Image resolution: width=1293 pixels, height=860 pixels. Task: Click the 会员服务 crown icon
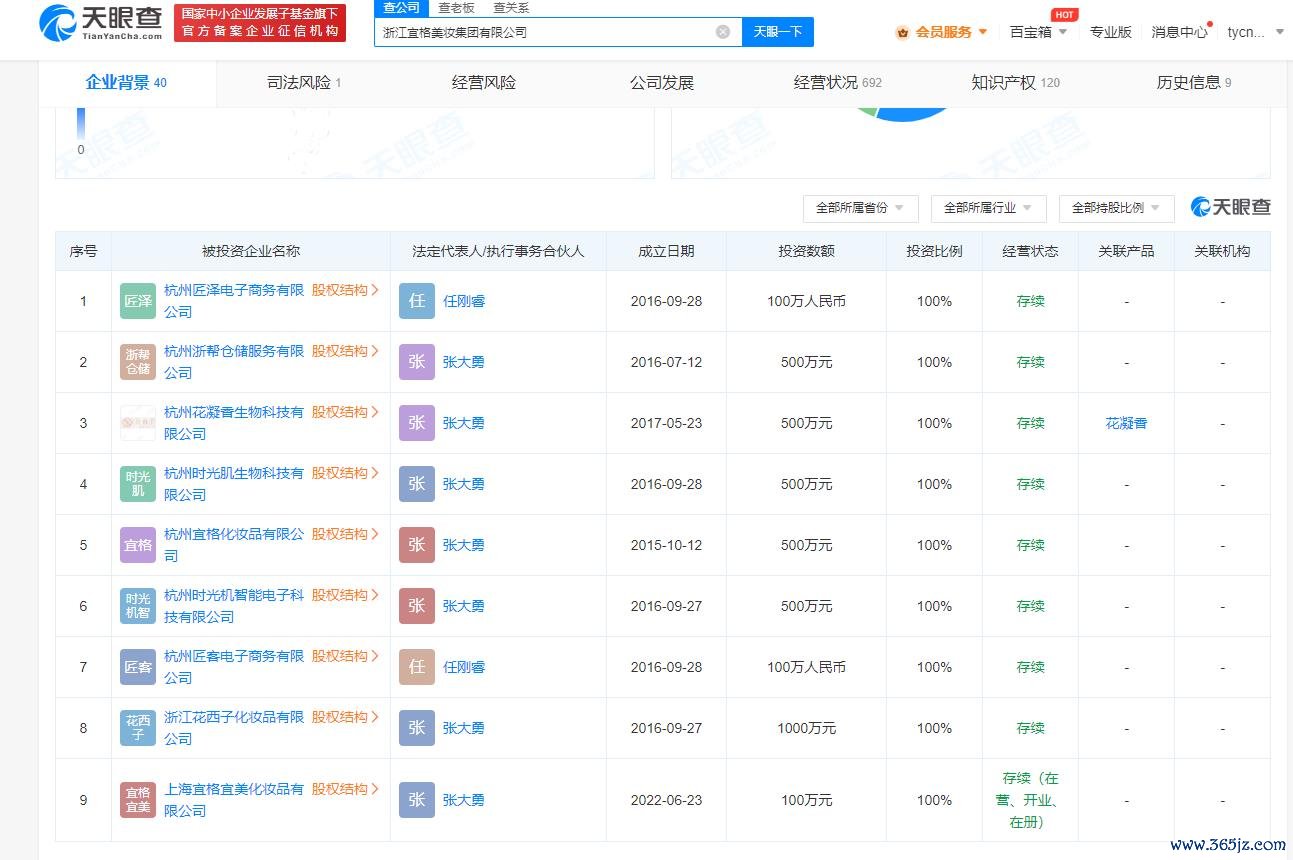click(x=902, y=32)
